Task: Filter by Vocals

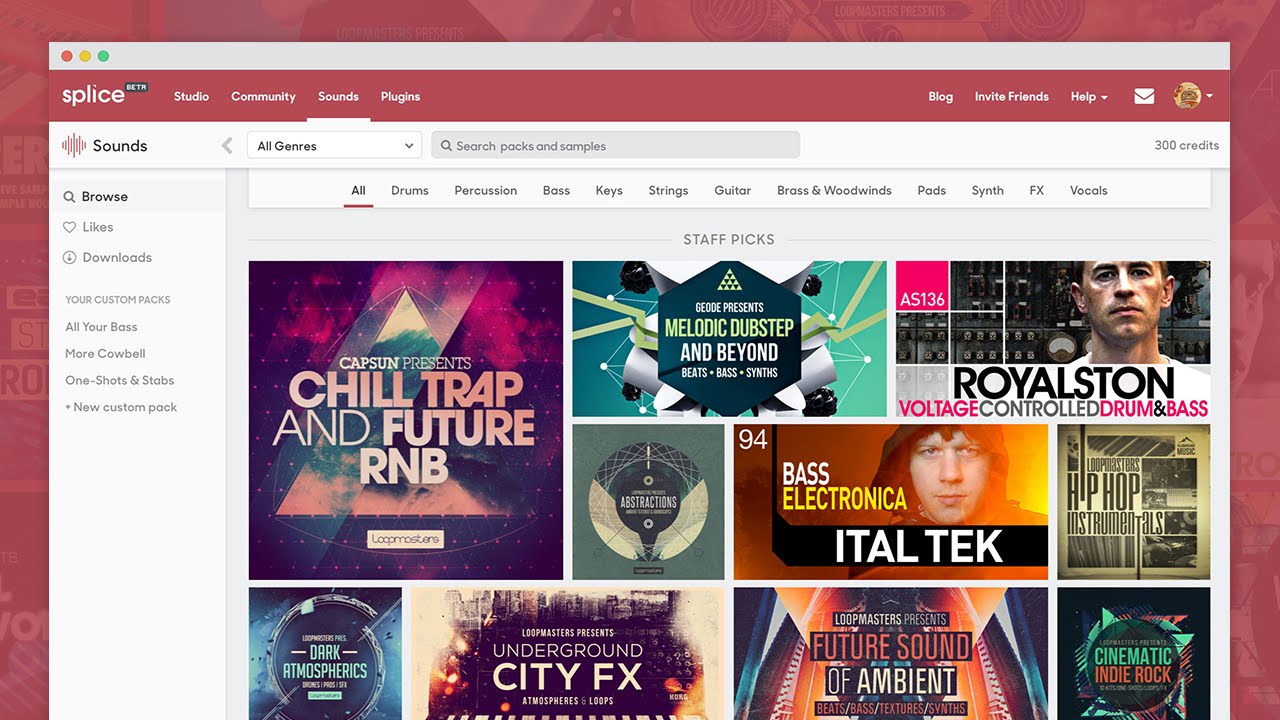Action: click(1088, 190)
